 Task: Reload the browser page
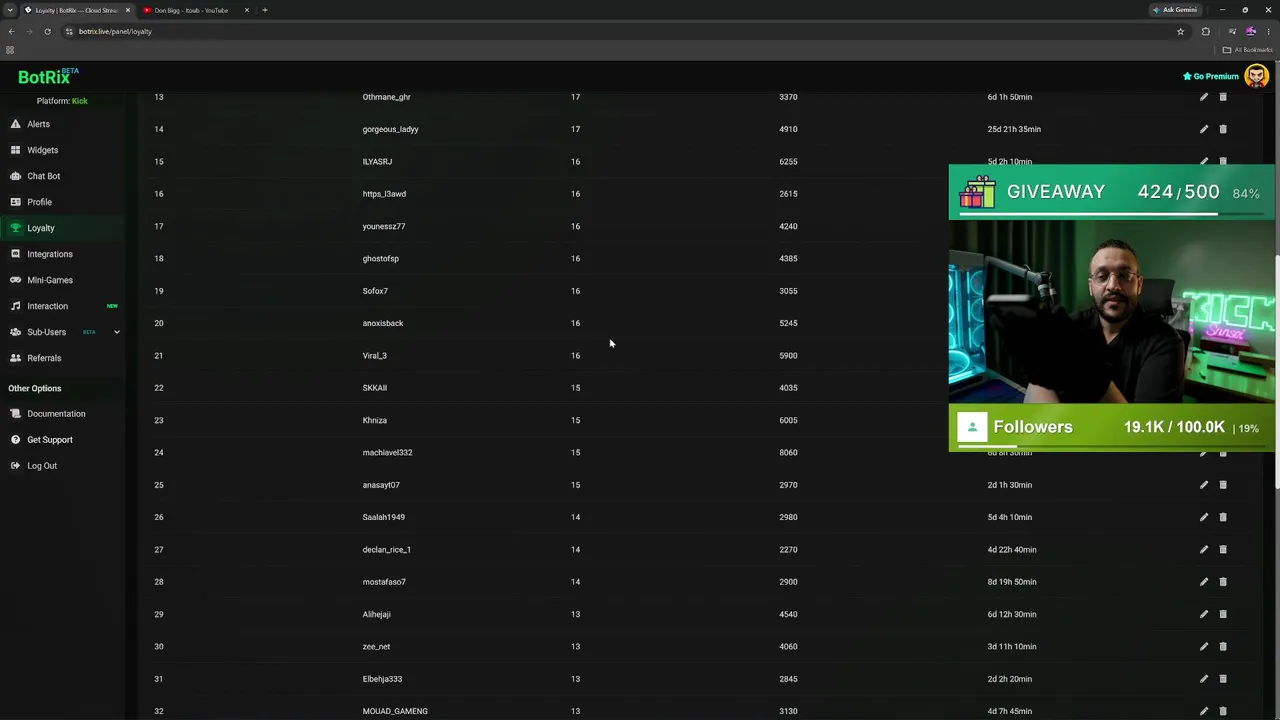pos(47,31)
